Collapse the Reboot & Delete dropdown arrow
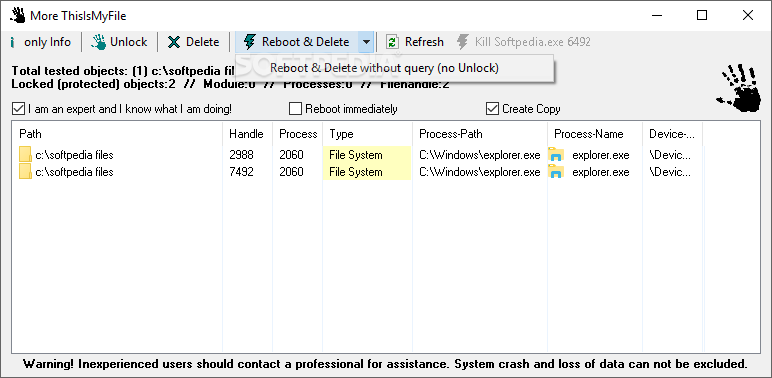This screenshot has height=378, width=772. pos(366,42)
